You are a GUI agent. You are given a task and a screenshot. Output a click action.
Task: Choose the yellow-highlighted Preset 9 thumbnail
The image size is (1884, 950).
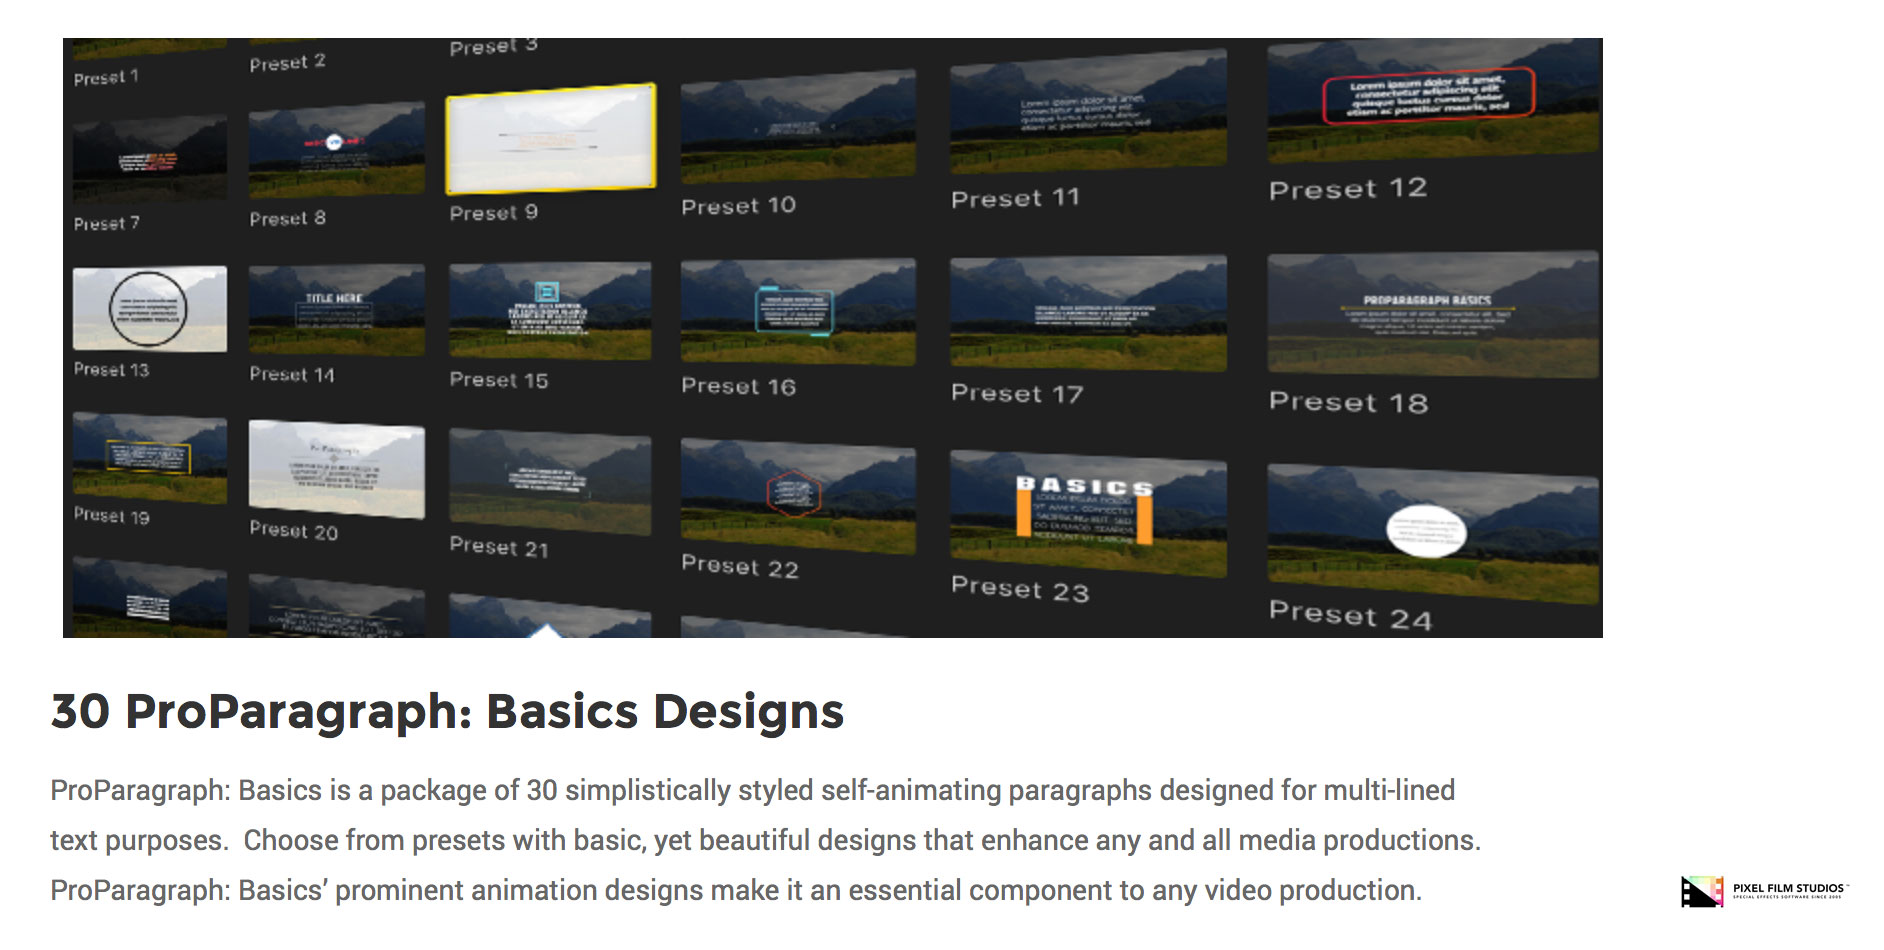pos(551,138)
